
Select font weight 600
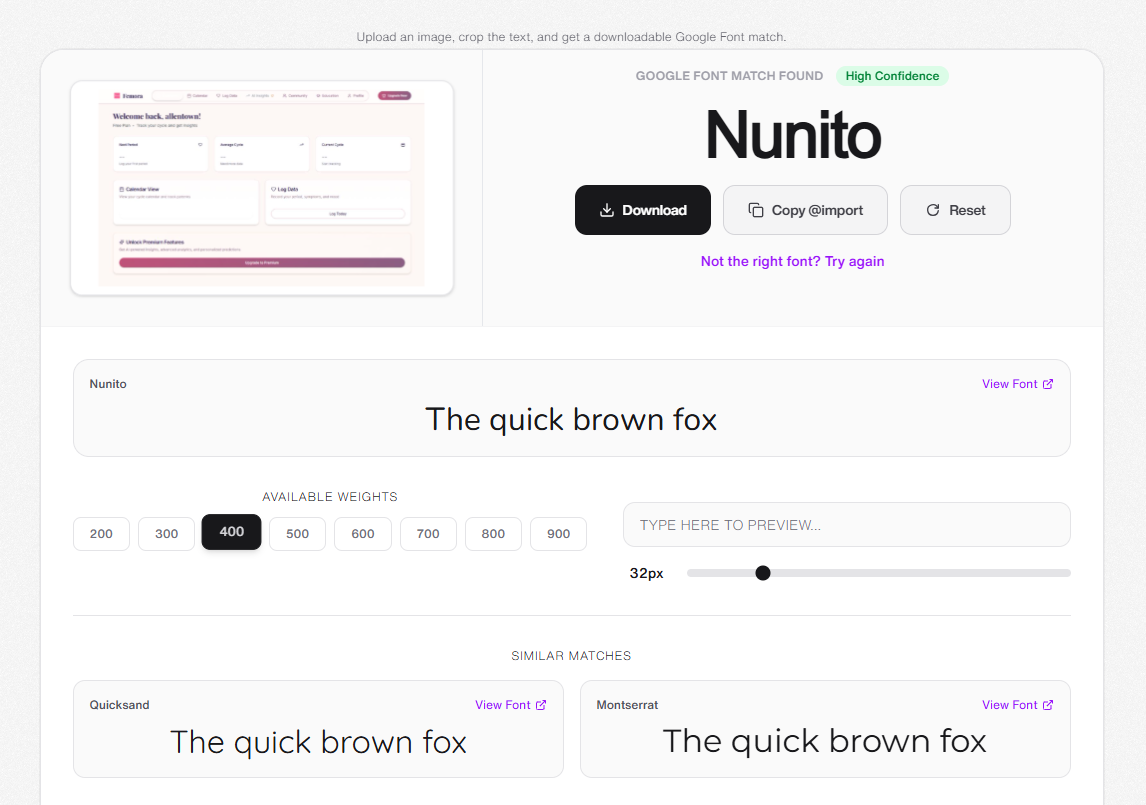coord(363,534)
